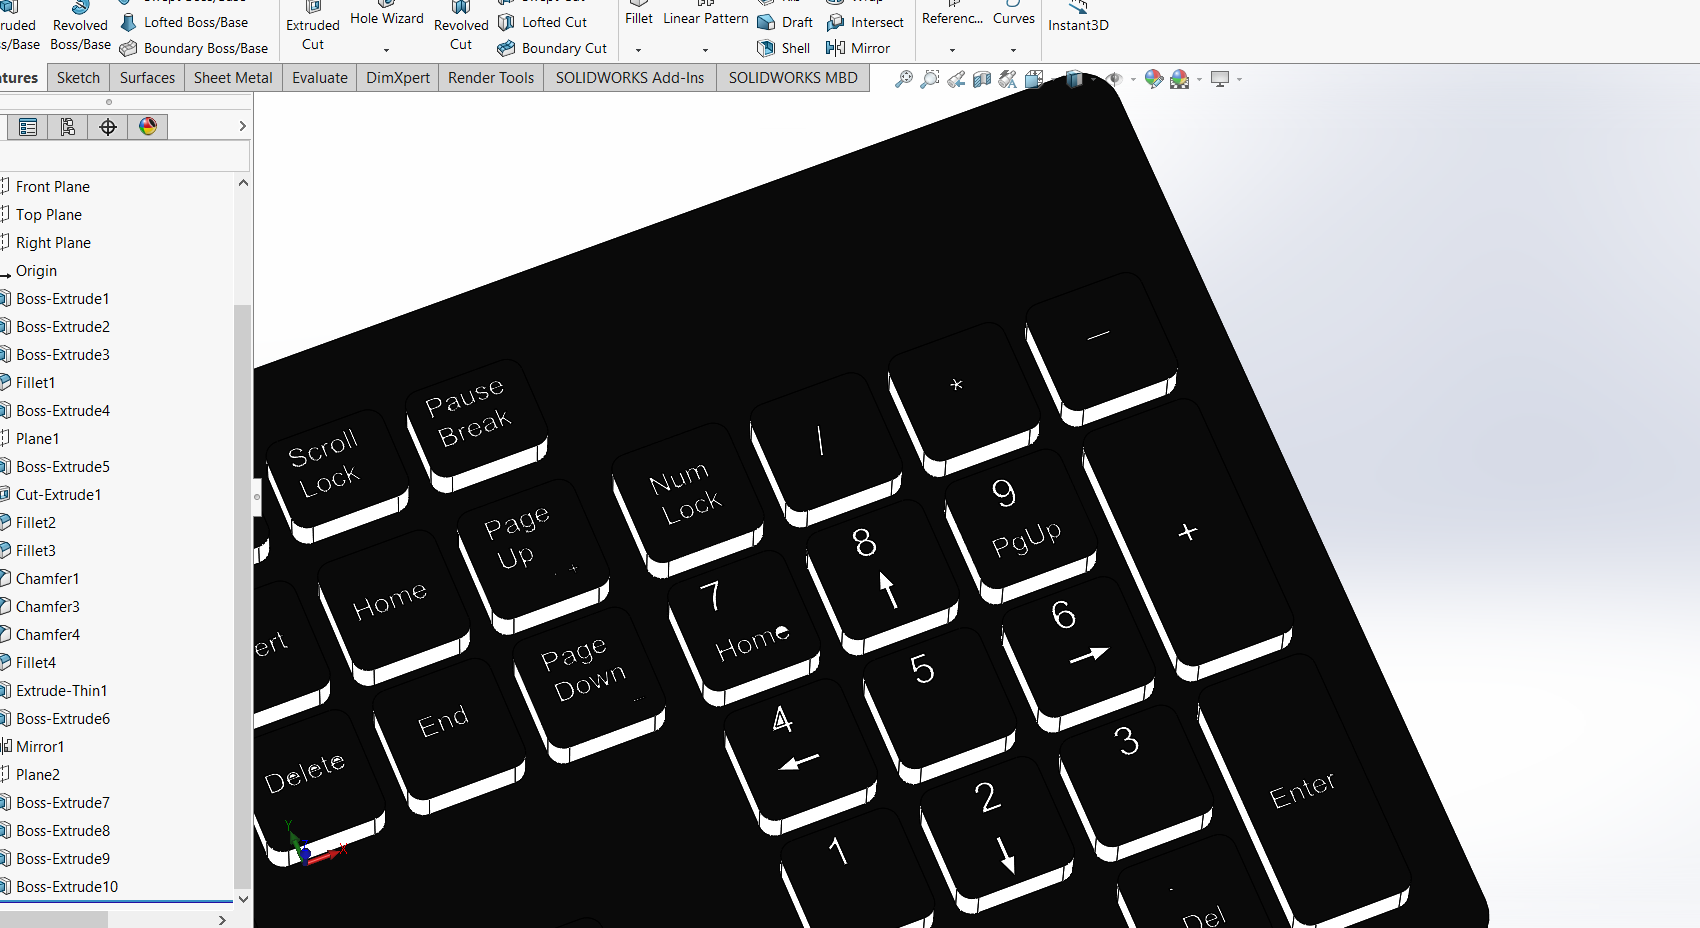Open the Apply Scene dropdown arrow
Viewport: 1700px width, 928px height.
point(1199,80)
